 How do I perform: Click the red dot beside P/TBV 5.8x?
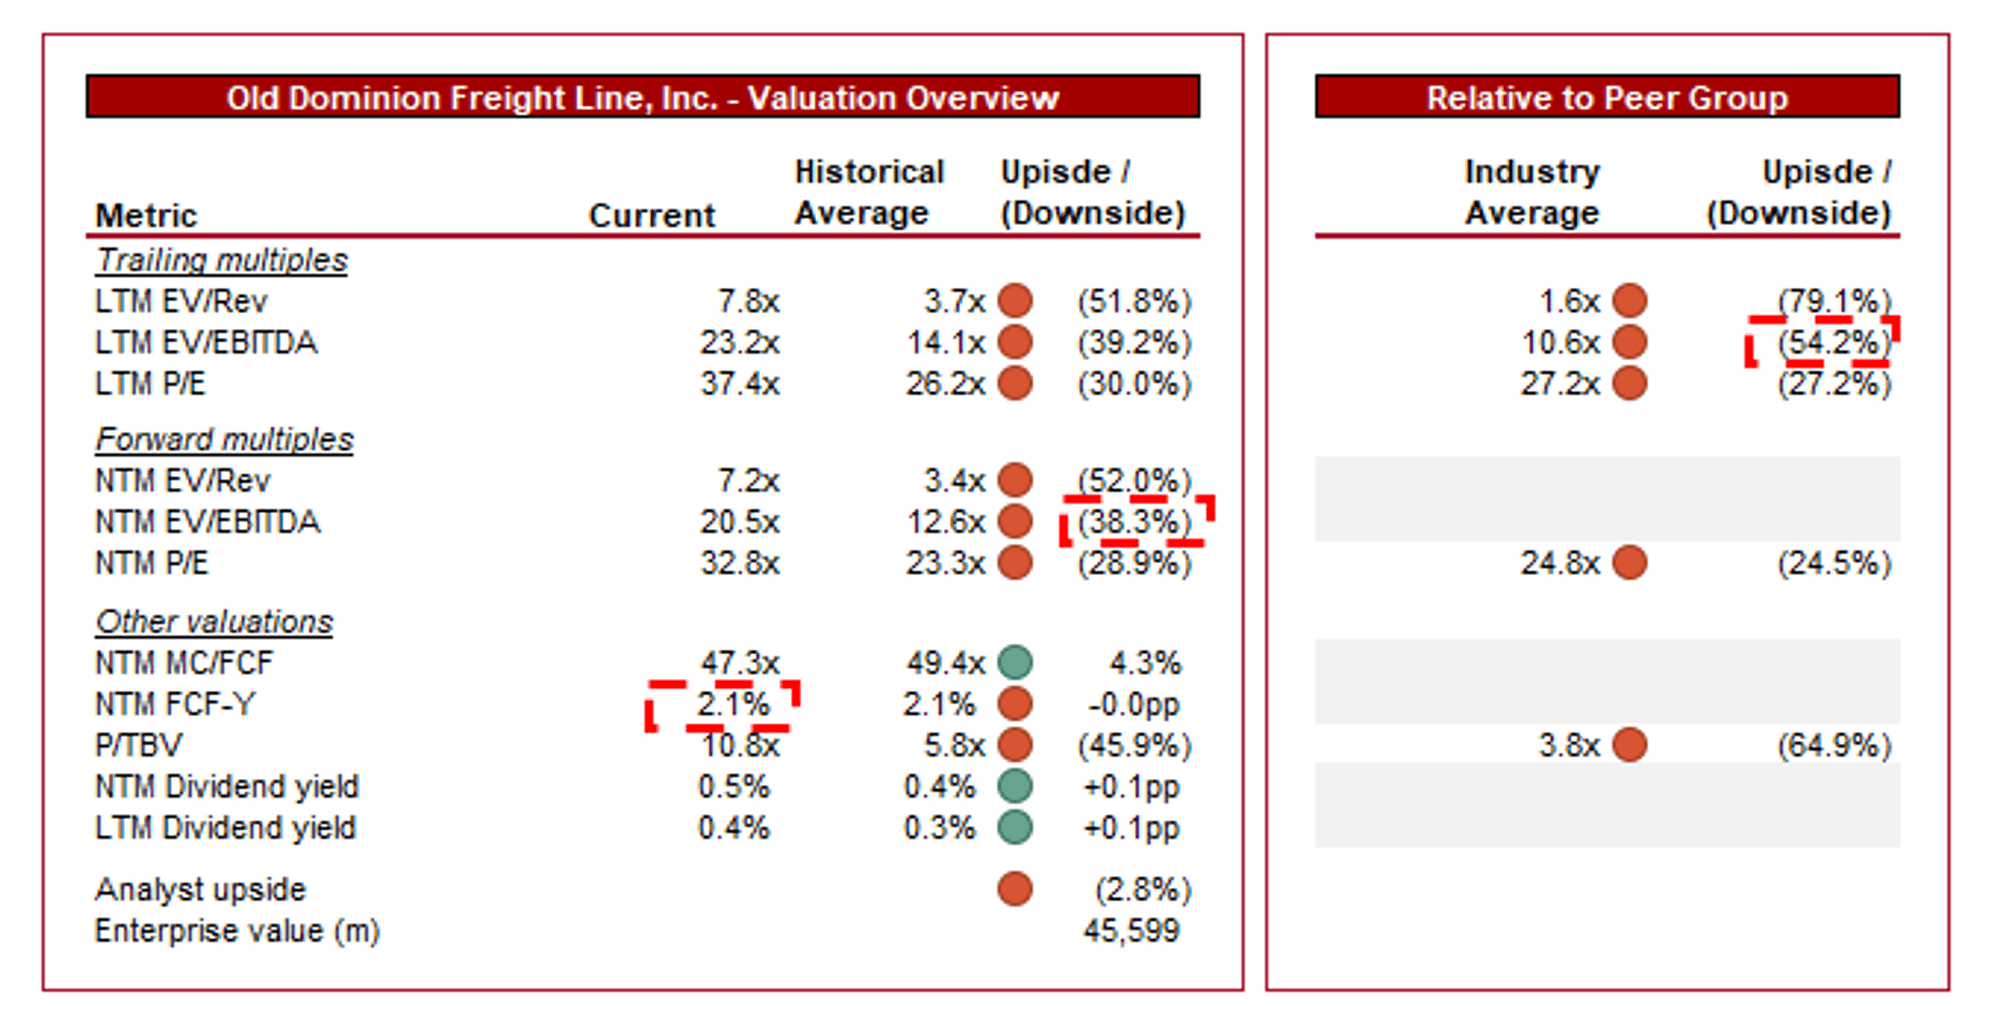click(x=1015, y=745)
